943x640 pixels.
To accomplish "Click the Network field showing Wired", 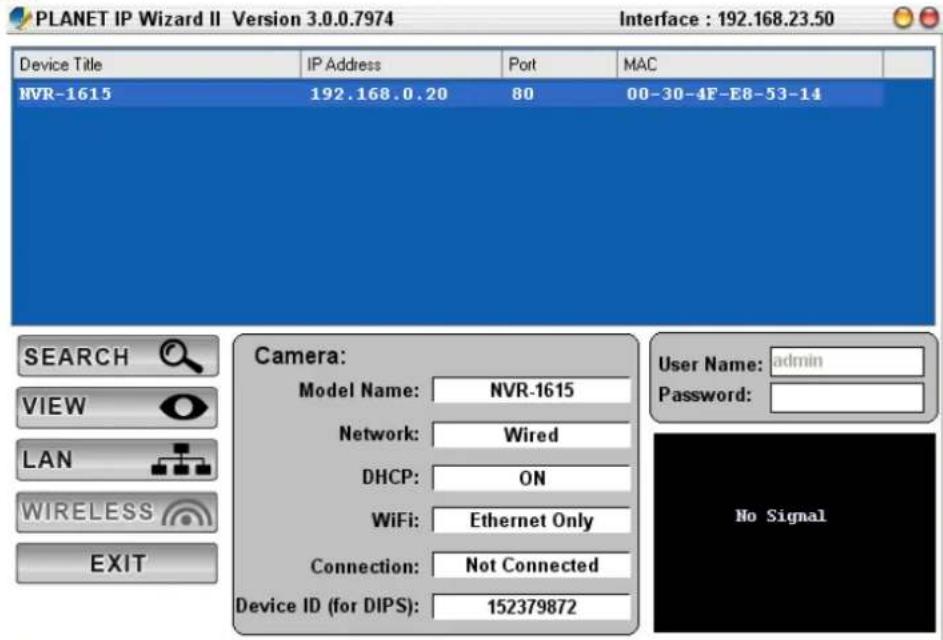I will pyautogui.click(x=532, y=434).
